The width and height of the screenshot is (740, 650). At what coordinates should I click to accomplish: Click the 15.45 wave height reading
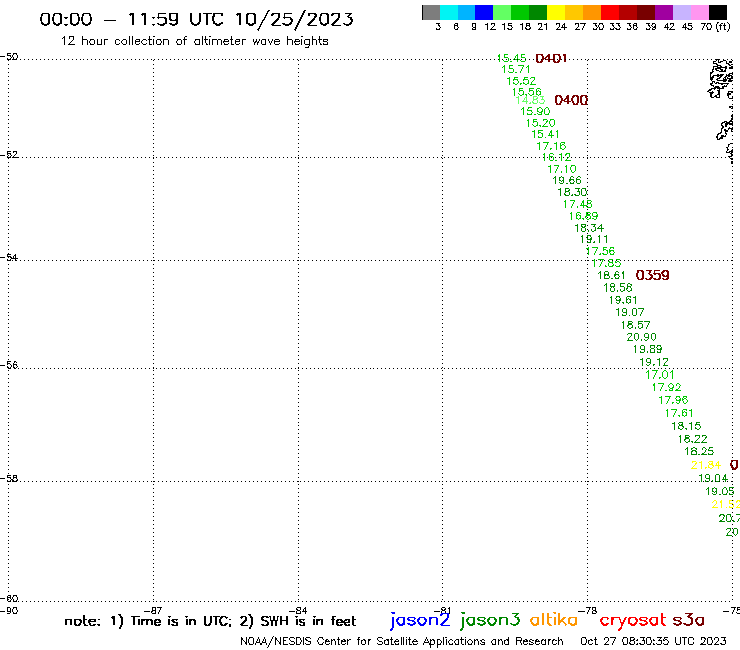(x=512, y=58)
